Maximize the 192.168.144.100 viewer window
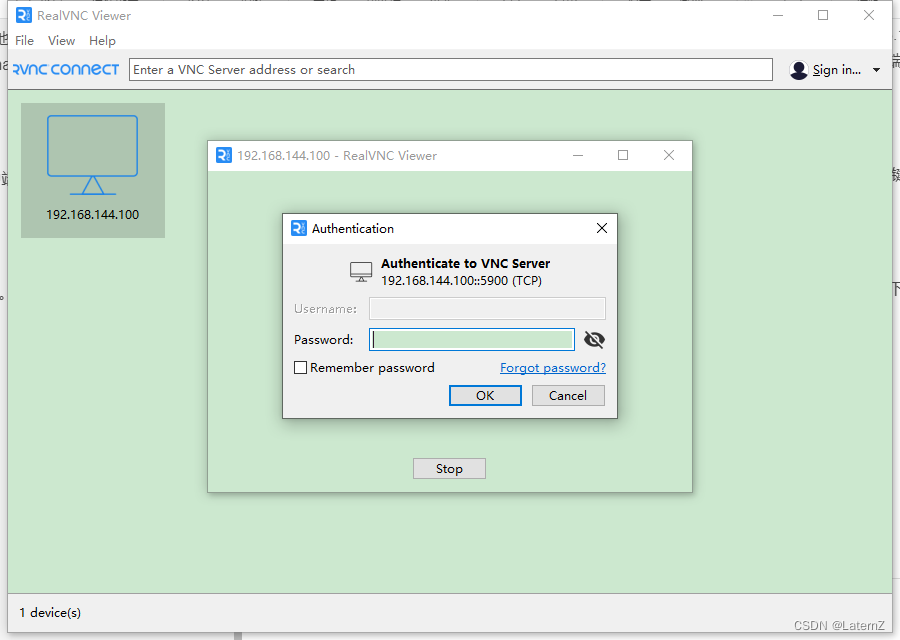This screenshot has width=900, height=640. tap(623, 156)
